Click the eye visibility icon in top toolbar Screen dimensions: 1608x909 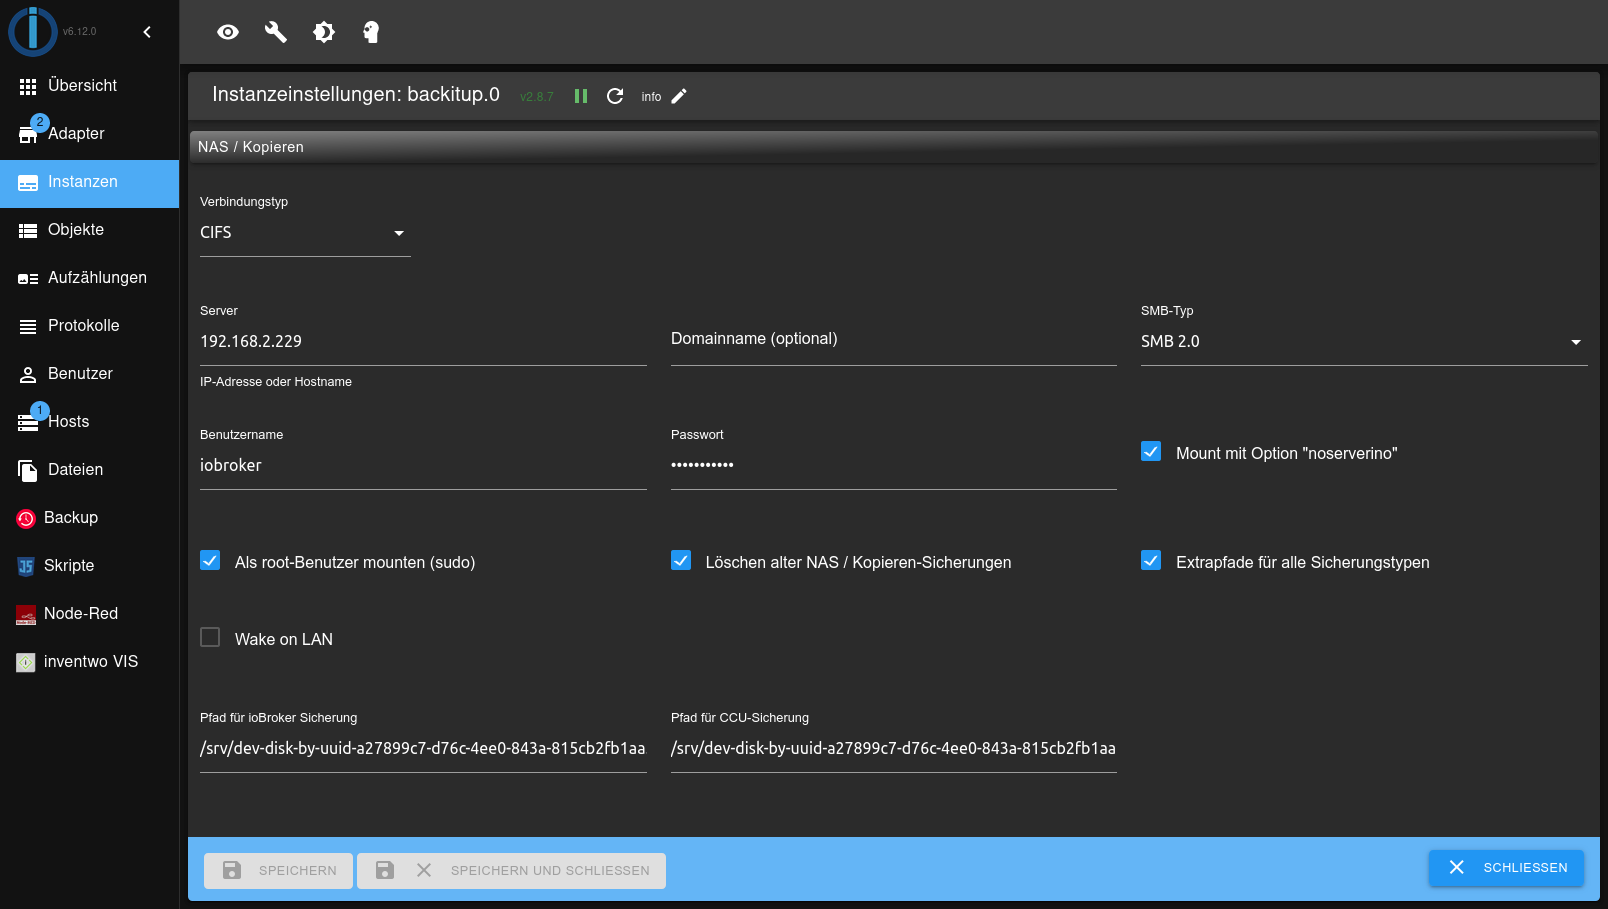[x=228, y=32]
